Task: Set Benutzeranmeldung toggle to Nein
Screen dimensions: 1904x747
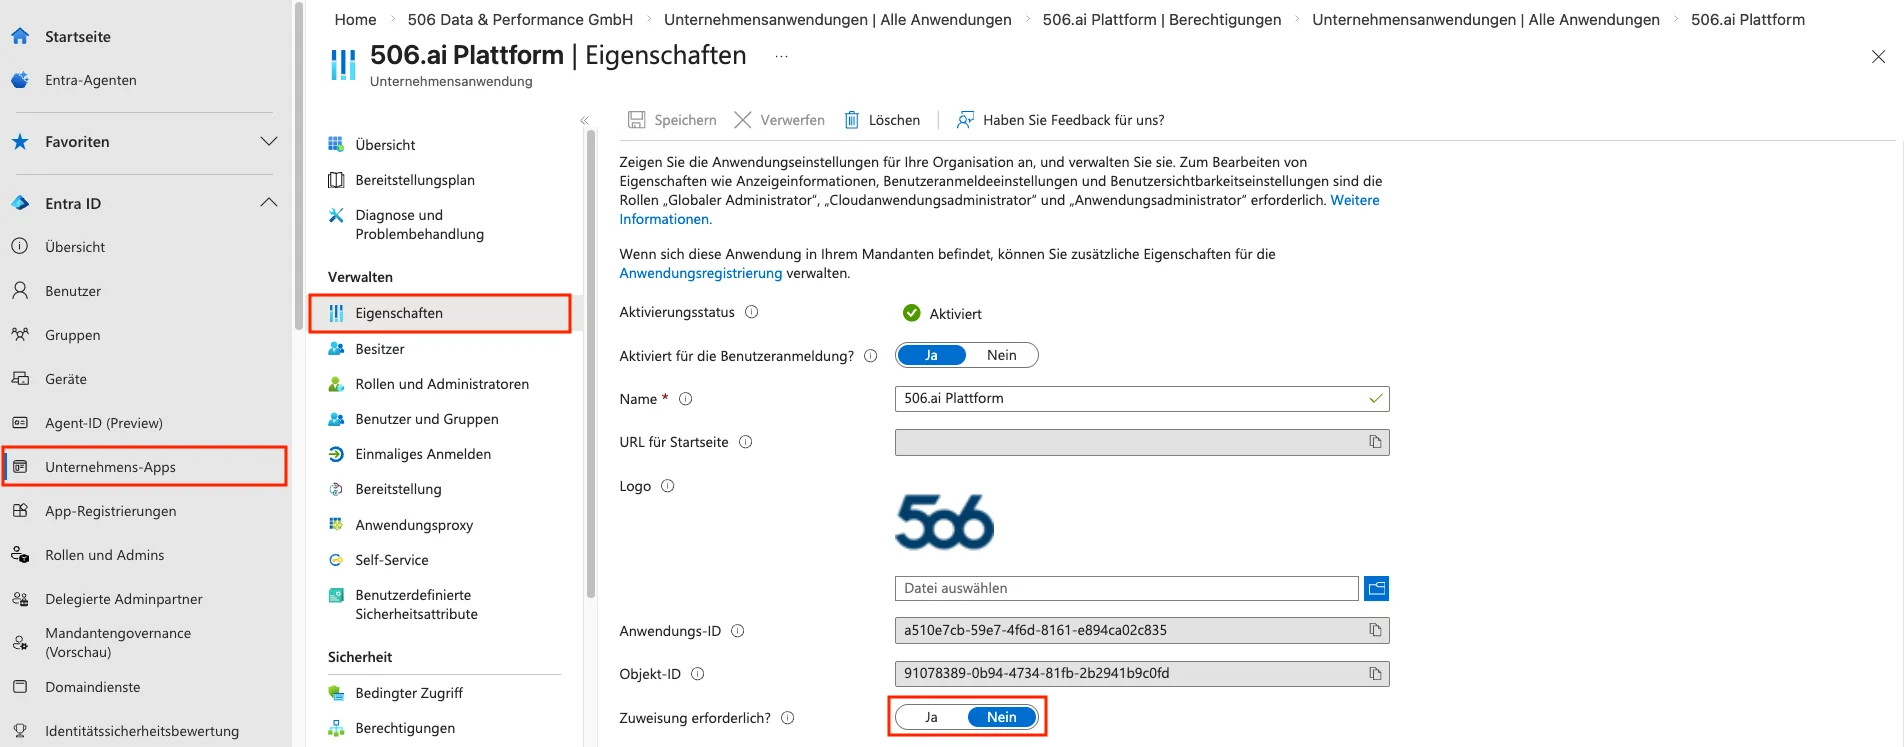Action: pyautogui.click(x=1002, y=355)
